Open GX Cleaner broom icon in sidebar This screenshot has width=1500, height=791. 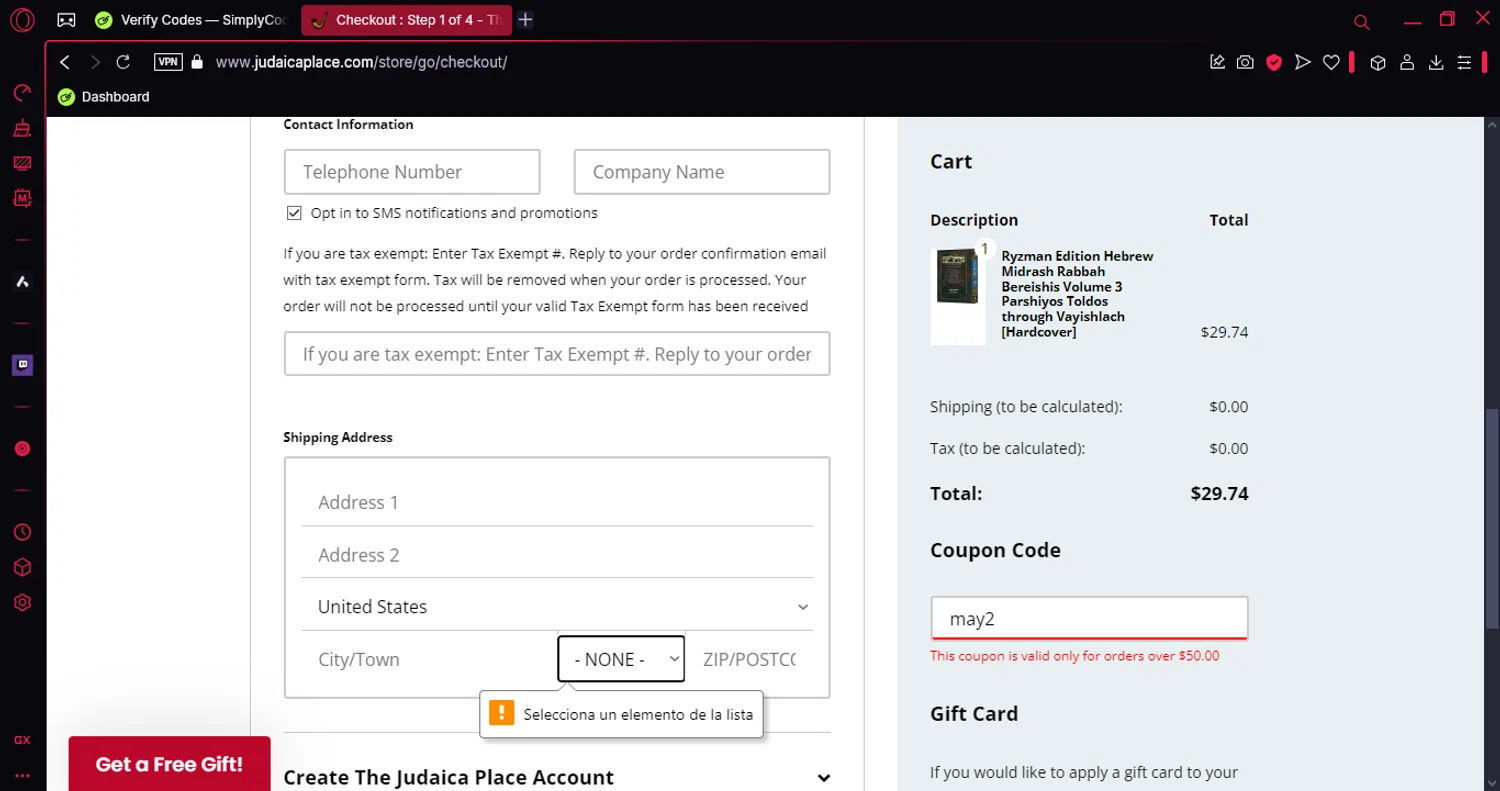coord(22,128)
